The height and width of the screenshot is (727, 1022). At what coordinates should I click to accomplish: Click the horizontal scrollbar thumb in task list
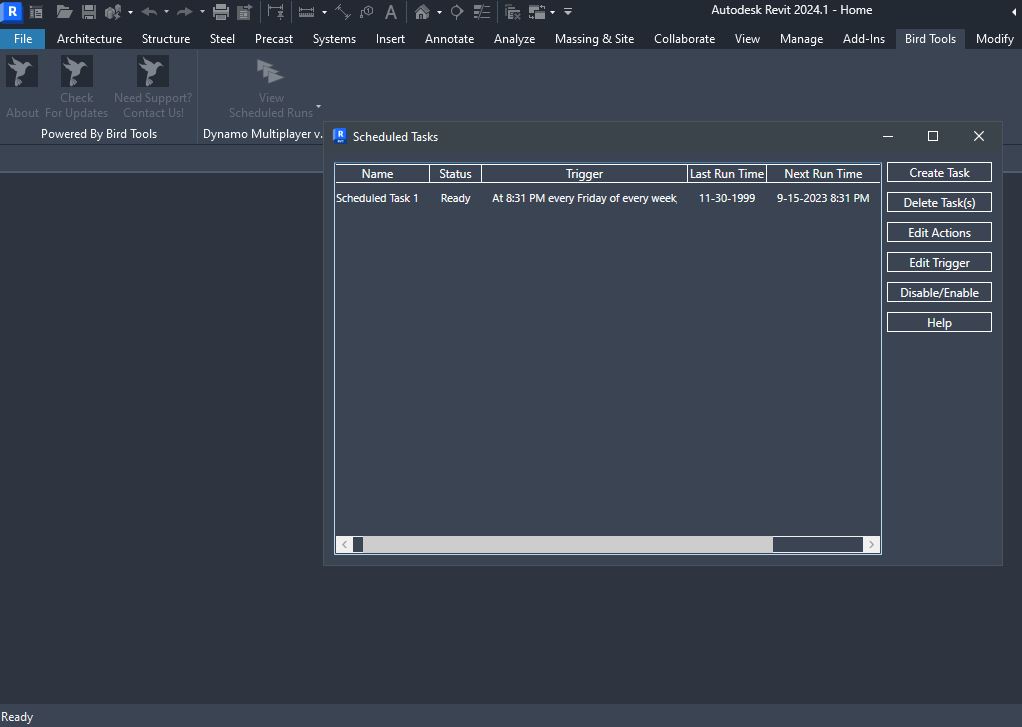568,544
